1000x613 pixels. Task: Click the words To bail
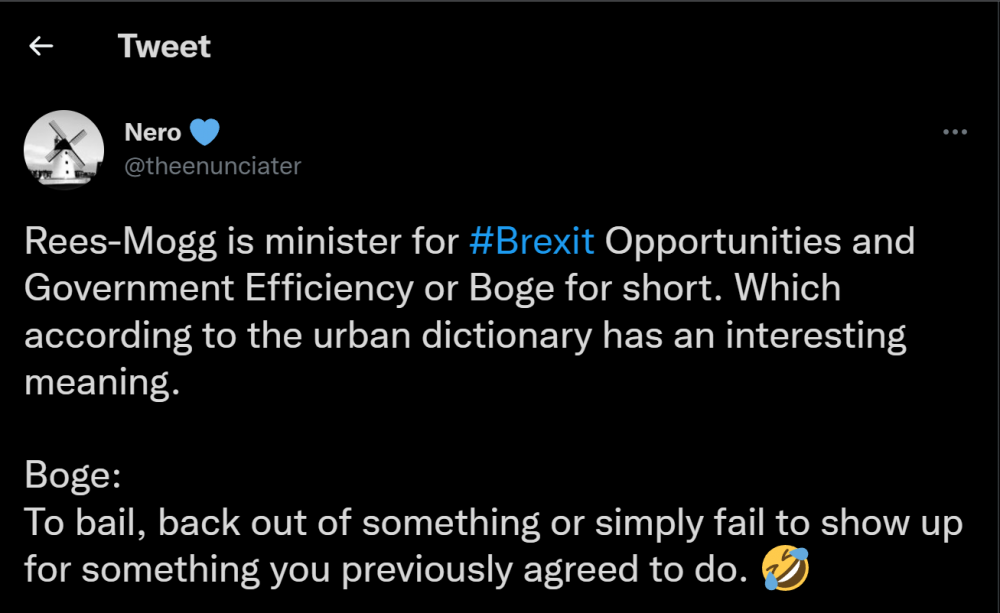[x=84, y=522]
